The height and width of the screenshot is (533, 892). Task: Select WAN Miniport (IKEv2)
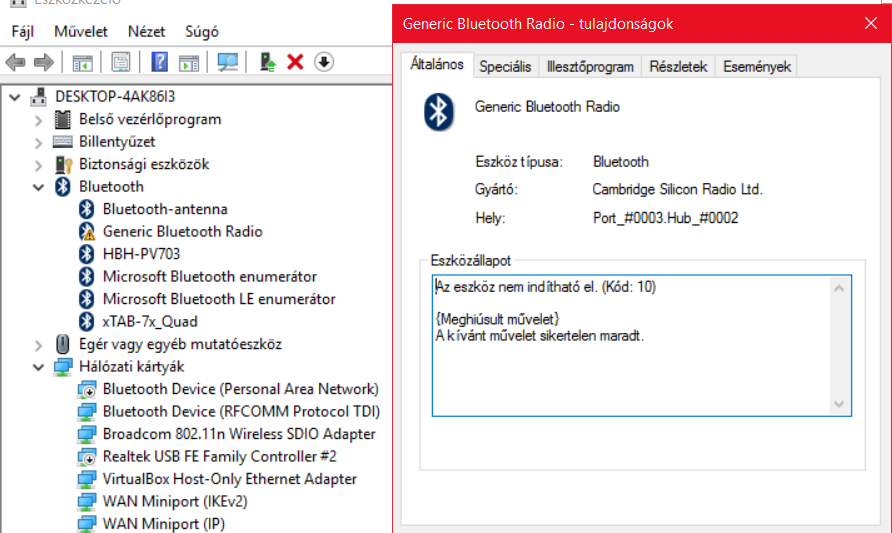(x=175, y=501)
